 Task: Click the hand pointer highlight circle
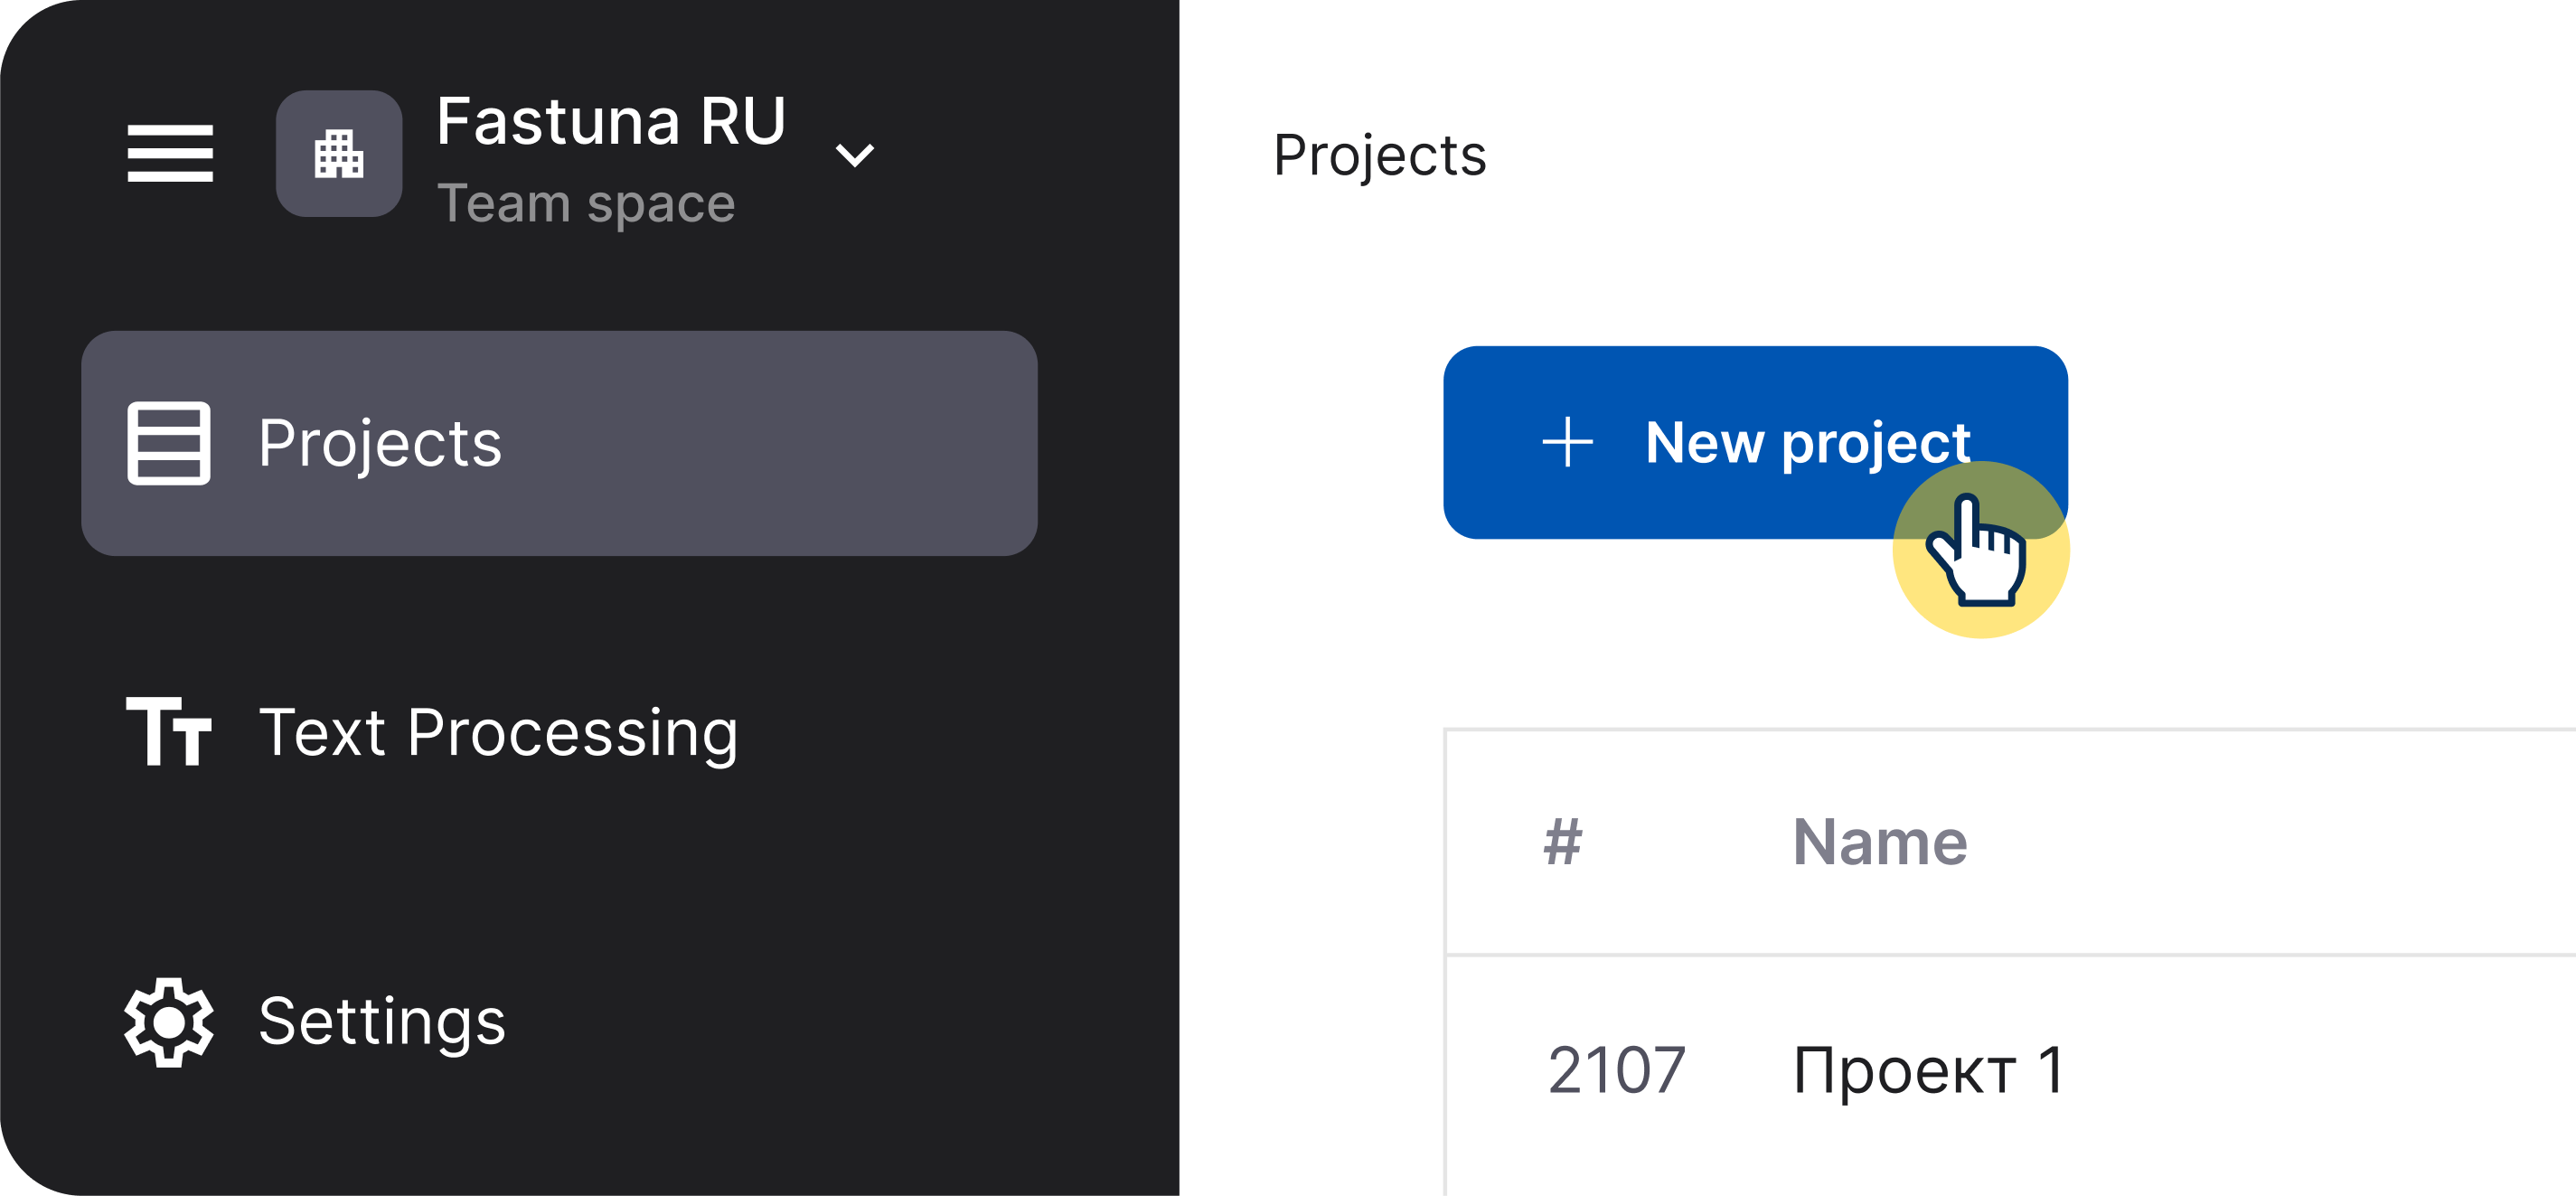pos(1981,550)
